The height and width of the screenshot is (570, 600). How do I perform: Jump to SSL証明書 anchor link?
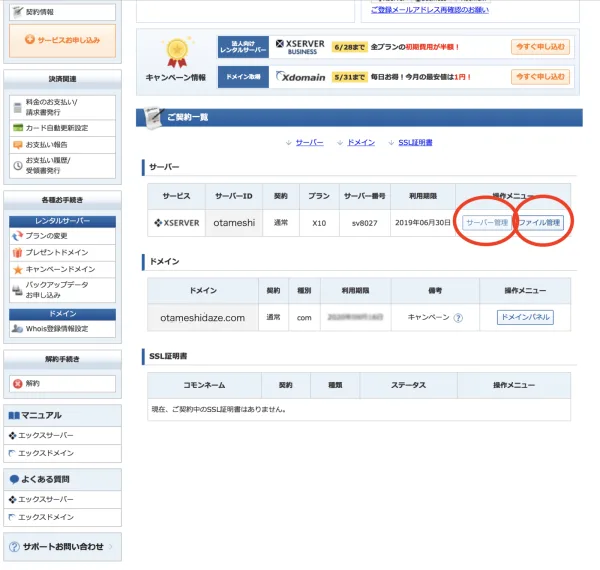pos(415,142)
